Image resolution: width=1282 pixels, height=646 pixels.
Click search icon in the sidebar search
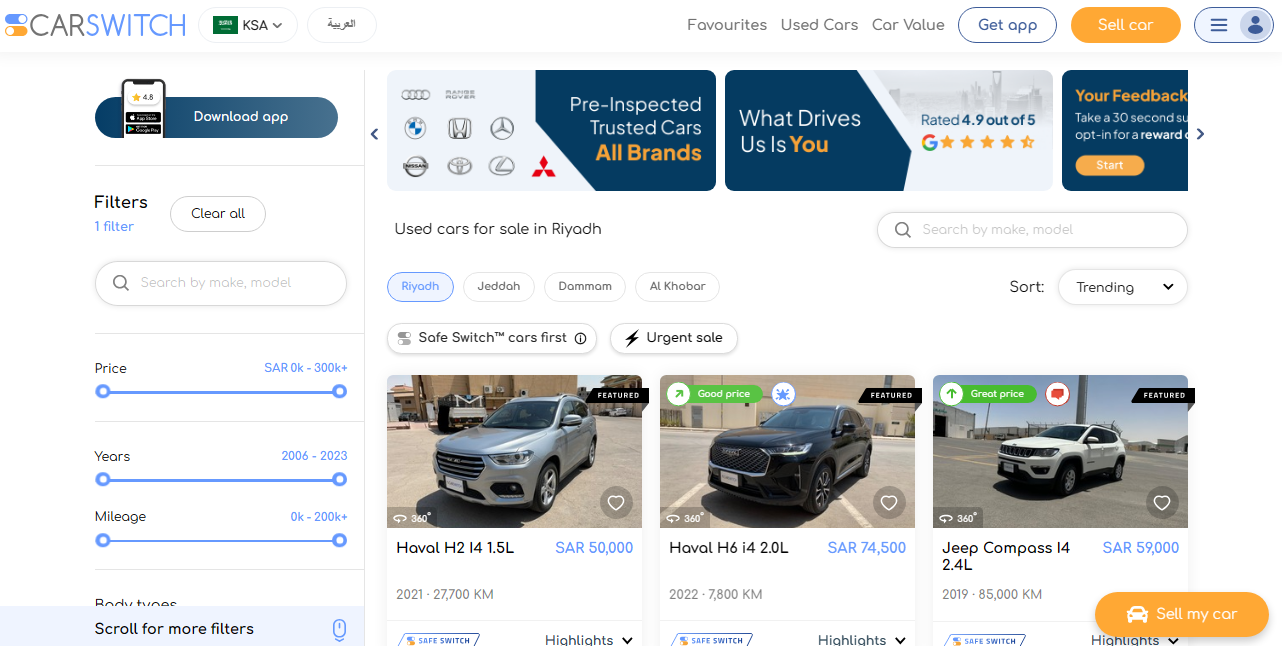[x=121, y=283]
